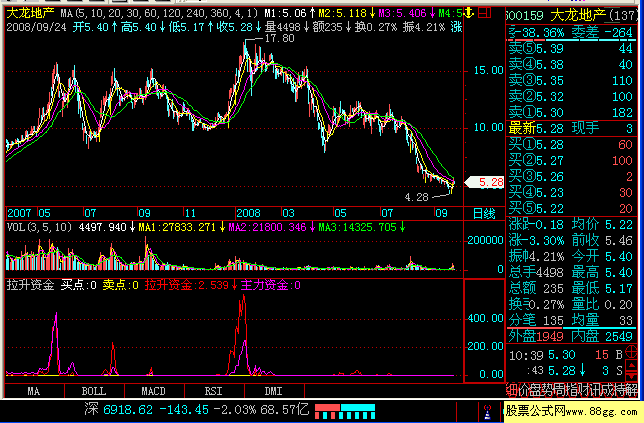Select the 买② 5.27 bid row

click(x=571, y=161)
